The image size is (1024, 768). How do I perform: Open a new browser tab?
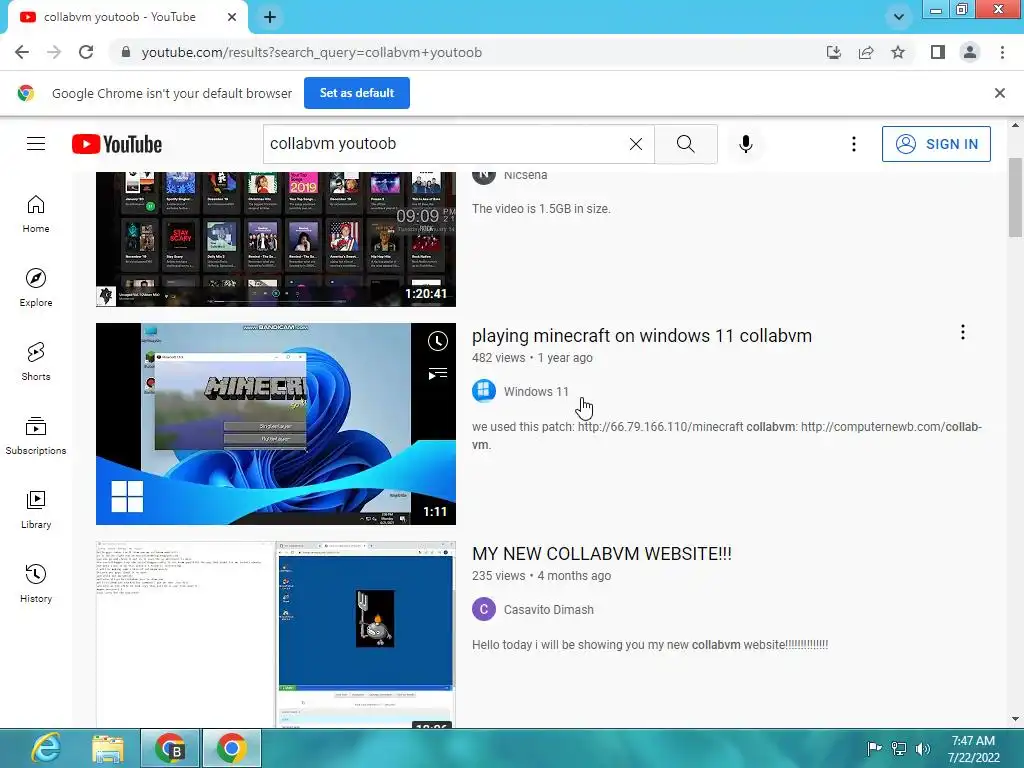click(x=270, y=17)
